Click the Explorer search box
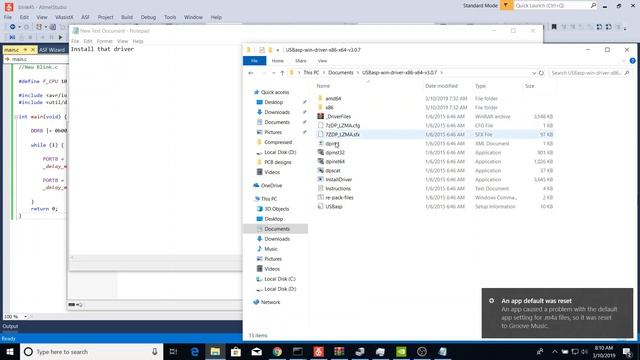 [x=590, y=73]
